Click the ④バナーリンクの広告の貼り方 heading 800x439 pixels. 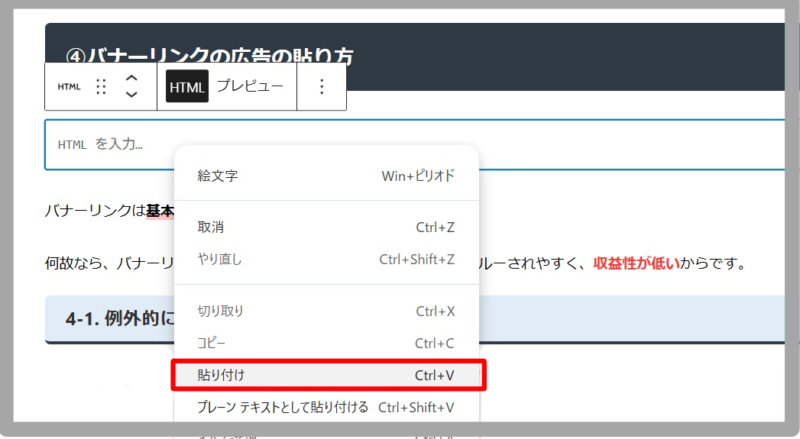tap(209, 57)
